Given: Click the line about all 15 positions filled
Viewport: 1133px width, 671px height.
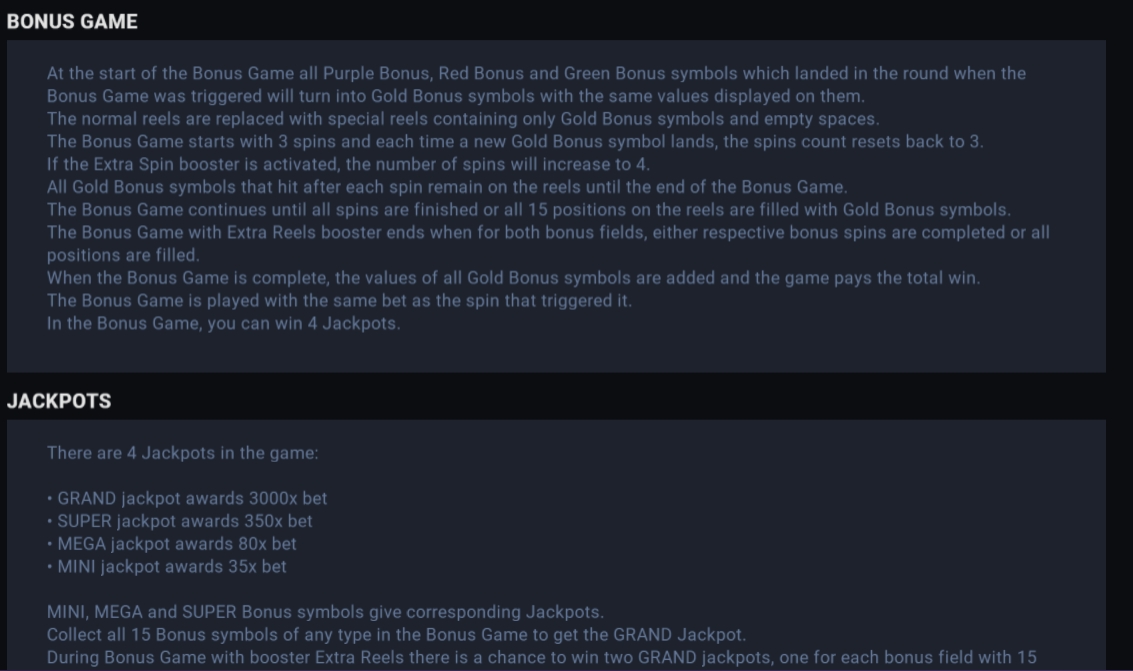Looking at the screenshot, I should pos(529,210).
